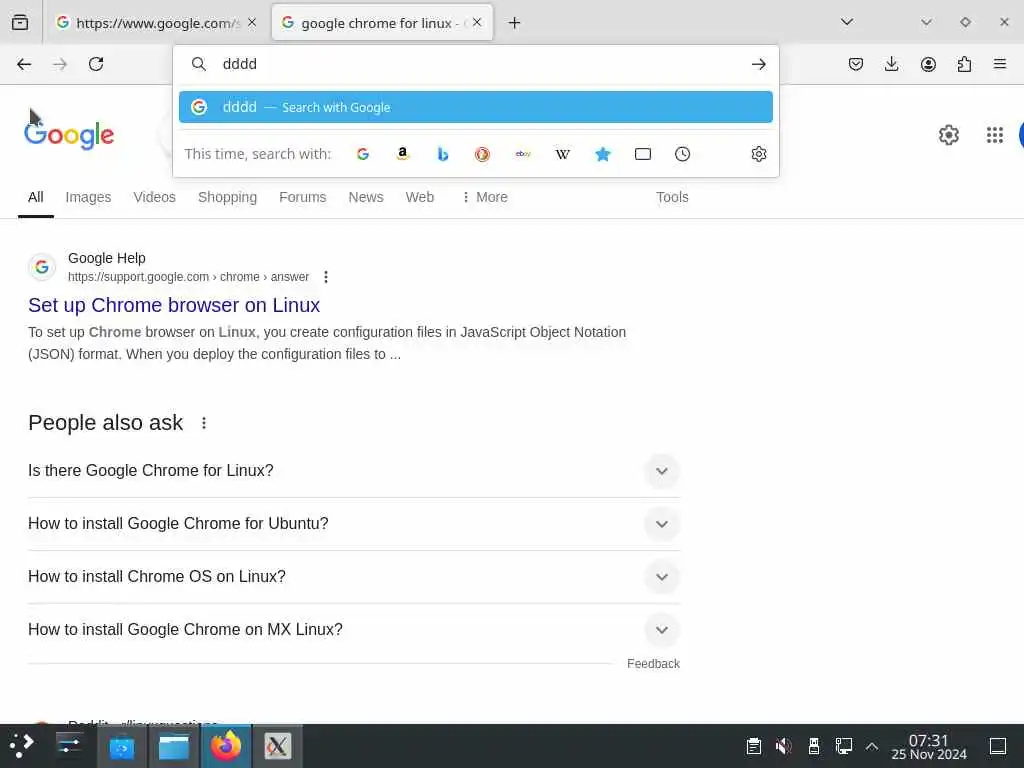Screen dimensions: 1024x768
Task: Close the first google.com tab
Action: pyautogui.click(x=252, y=22)
